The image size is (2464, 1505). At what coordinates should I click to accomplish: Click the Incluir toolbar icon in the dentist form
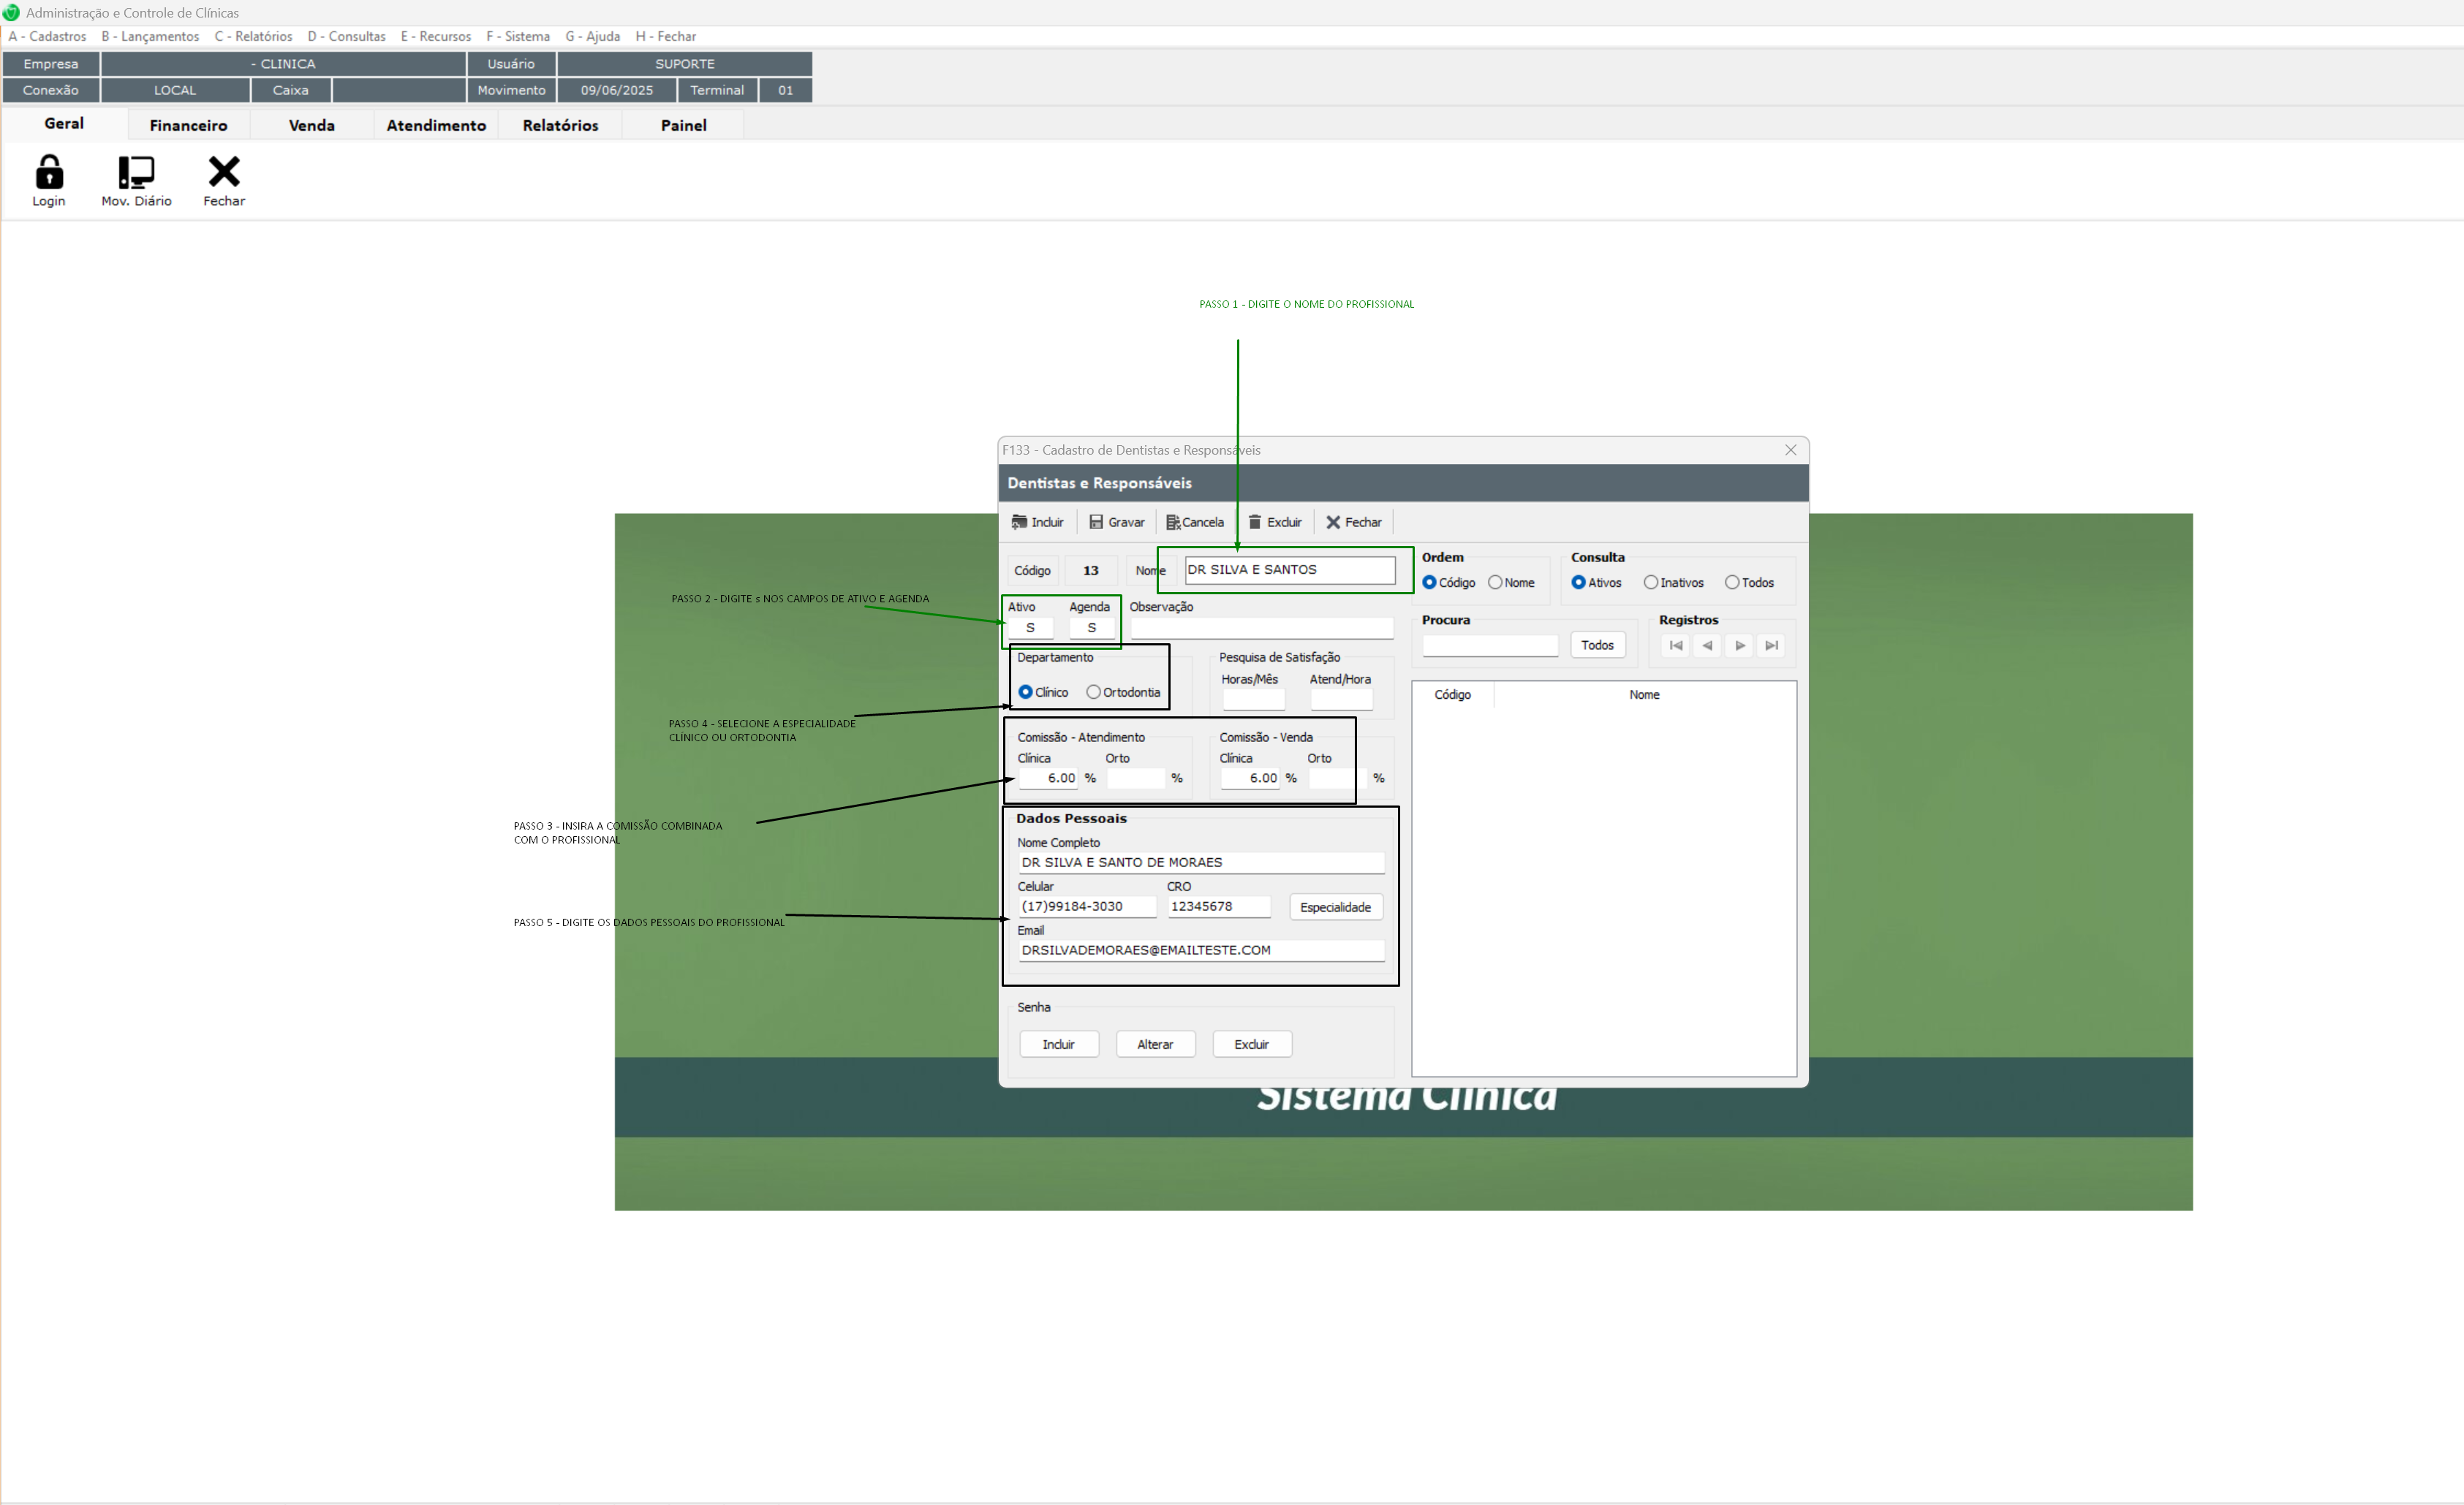coord(1019,522)
